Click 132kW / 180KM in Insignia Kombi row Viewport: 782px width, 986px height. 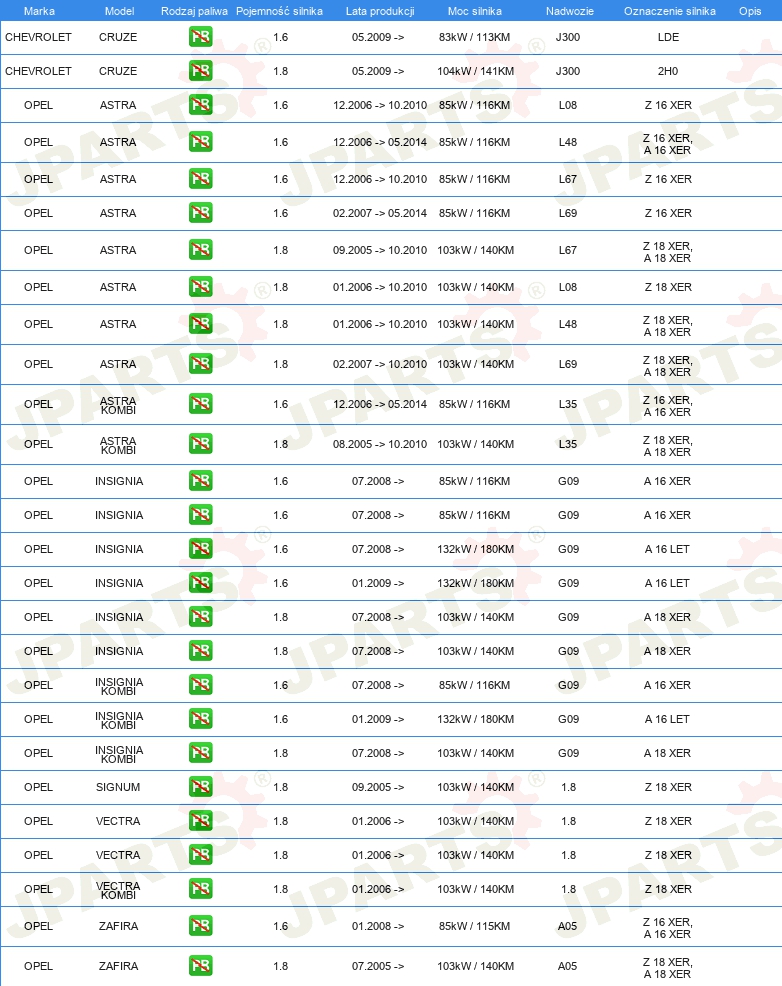point(475,719)
